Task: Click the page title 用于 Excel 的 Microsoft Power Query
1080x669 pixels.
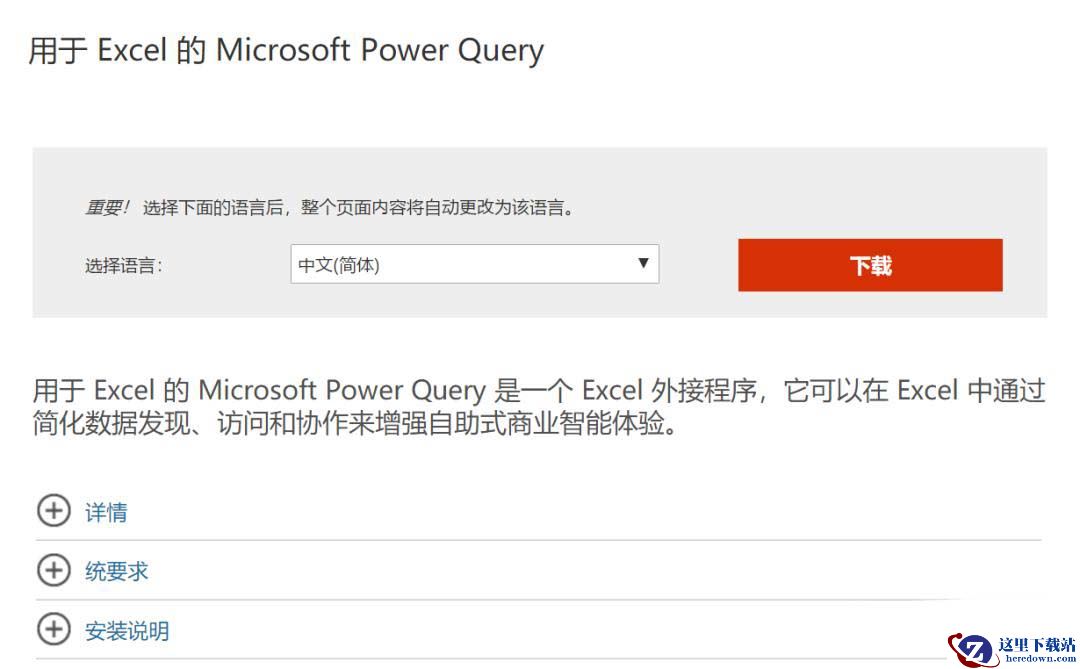Action: pos(287,51)
